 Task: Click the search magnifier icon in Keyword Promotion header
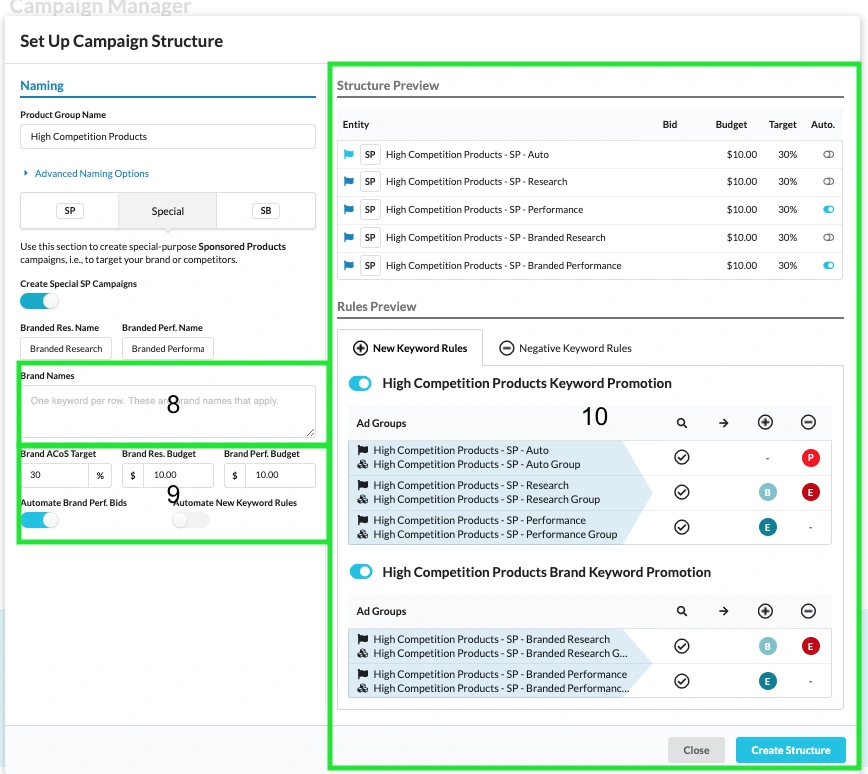pyautogui.click(x=682, y=423)
